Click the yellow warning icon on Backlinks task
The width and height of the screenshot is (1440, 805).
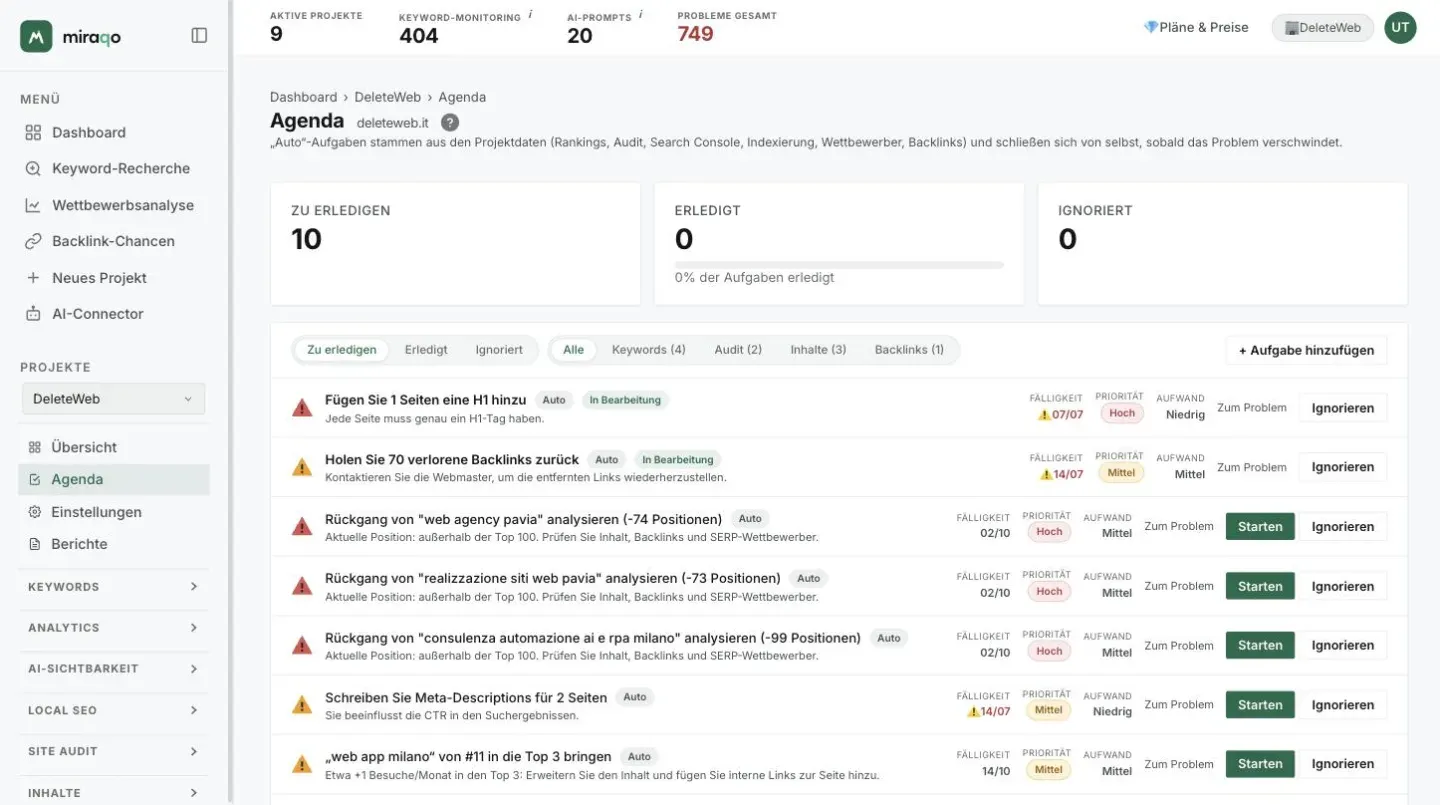click(302, 467)
